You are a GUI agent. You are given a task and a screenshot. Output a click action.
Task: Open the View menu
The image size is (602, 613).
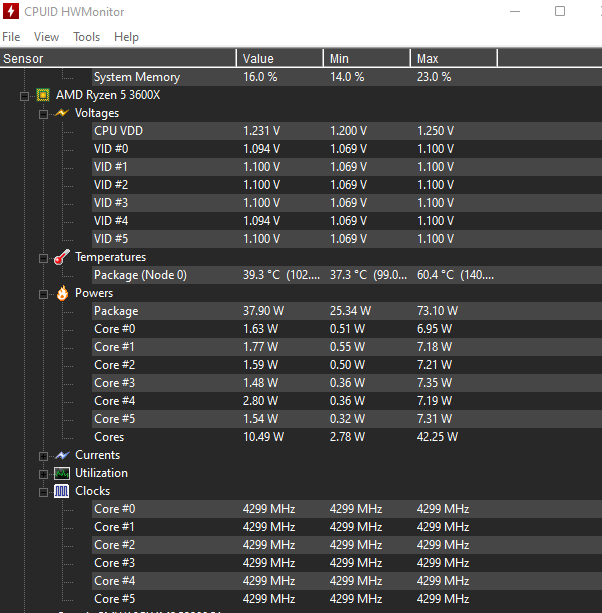(46, 37)
